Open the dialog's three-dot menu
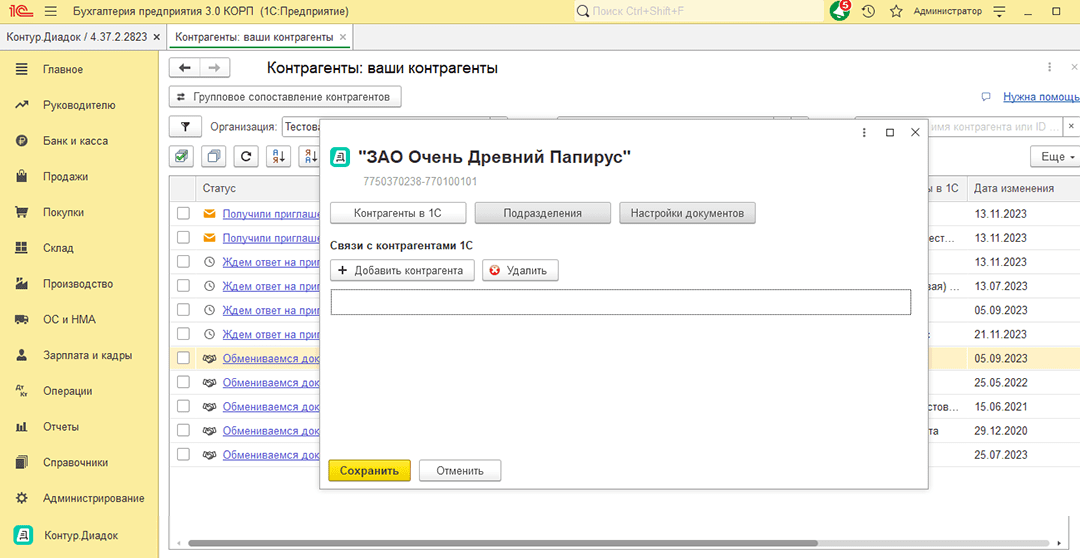1080x558 pixels. [x=864, y=132]
